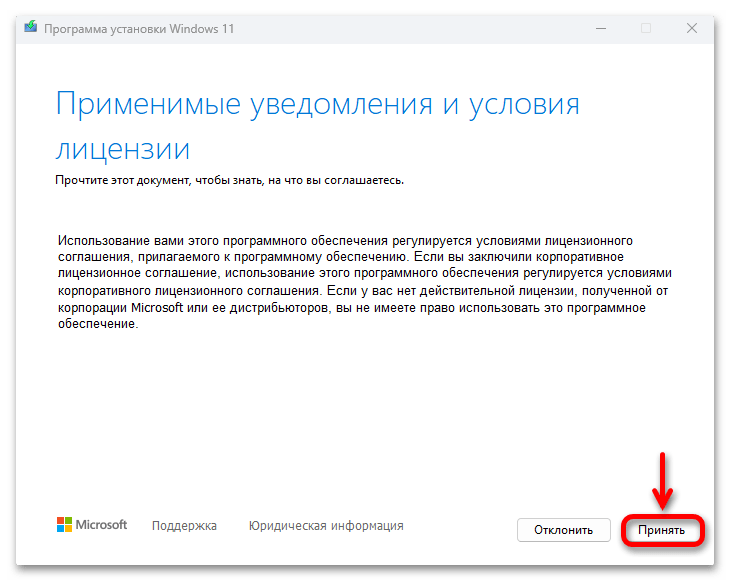The height and width of the screenshot is (581, 730).
Task: Click the heading "Применимые уведомления и условия лицензии"
Action: point(318,126)
